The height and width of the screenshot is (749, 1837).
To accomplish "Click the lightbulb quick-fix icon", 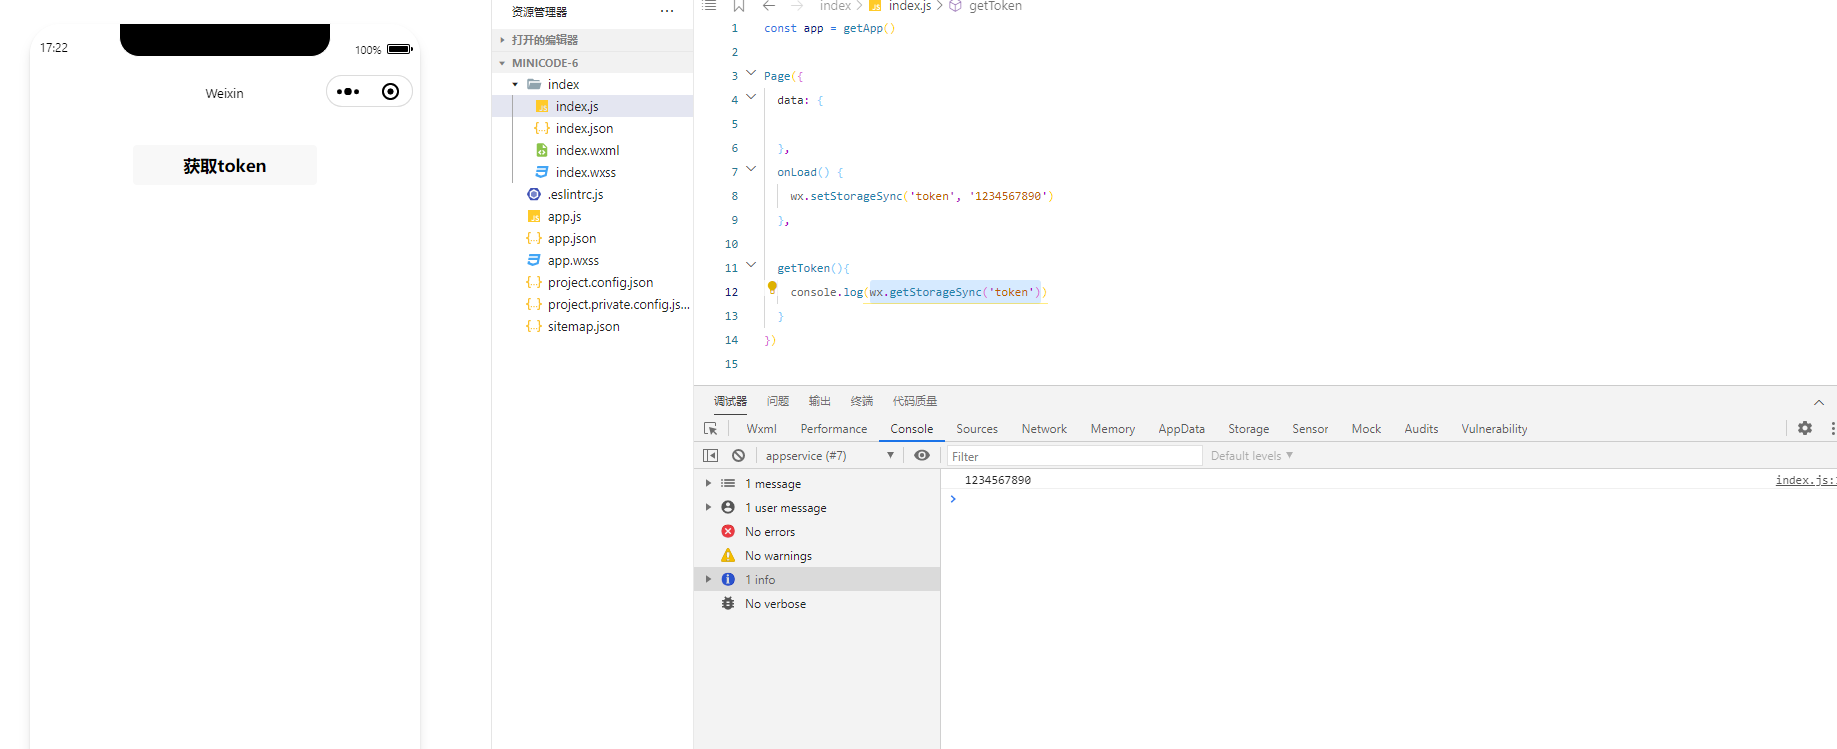I will click(772, 288).
